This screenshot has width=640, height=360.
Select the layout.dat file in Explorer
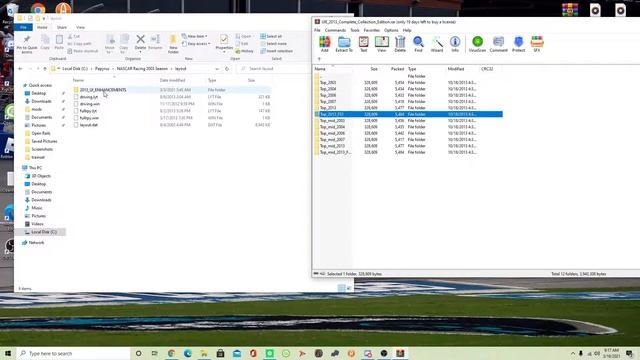click(x=89, y=125)
